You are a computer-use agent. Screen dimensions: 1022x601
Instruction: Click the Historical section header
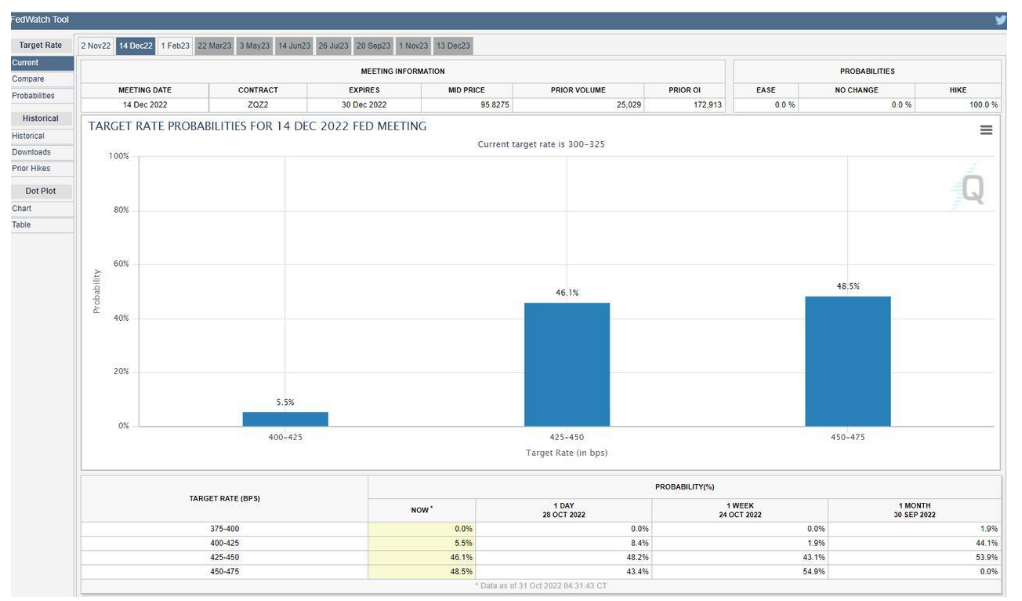pyautogui.click(x=40, y=119)
